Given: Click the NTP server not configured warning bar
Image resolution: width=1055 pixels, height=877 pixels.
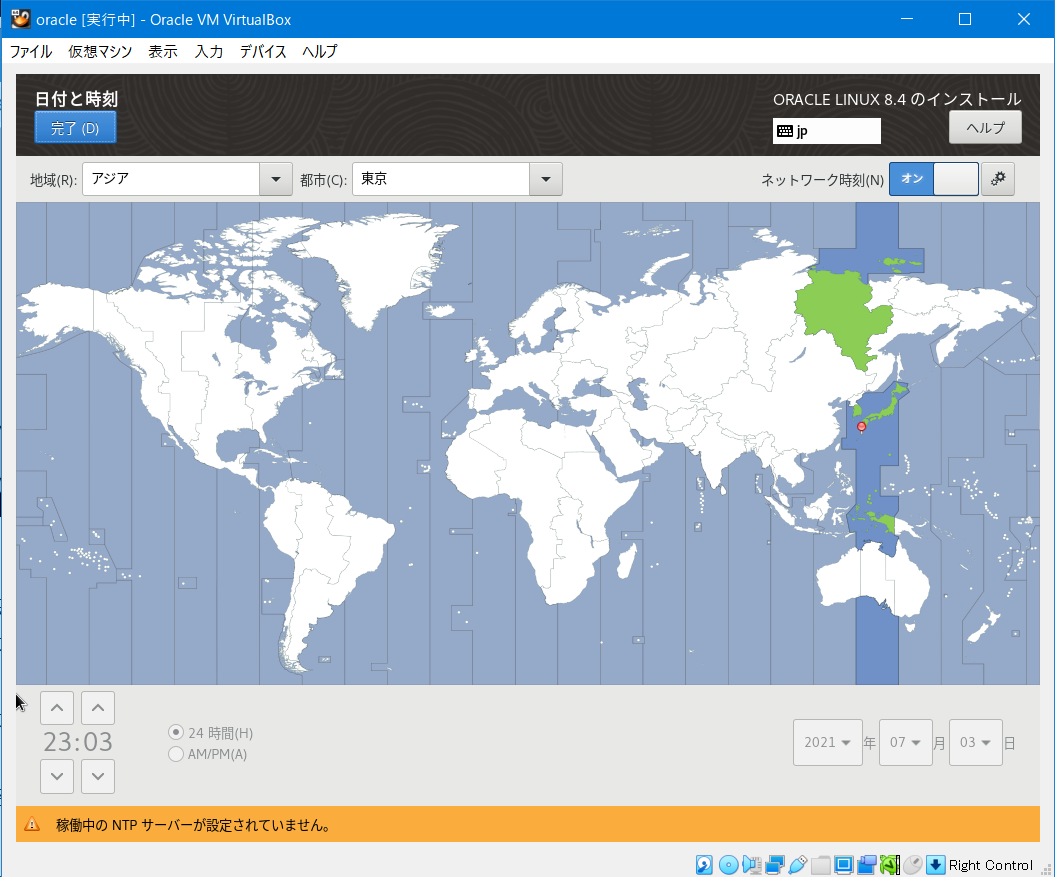Looking at the screenshot, I should click(x=528, y=825).
